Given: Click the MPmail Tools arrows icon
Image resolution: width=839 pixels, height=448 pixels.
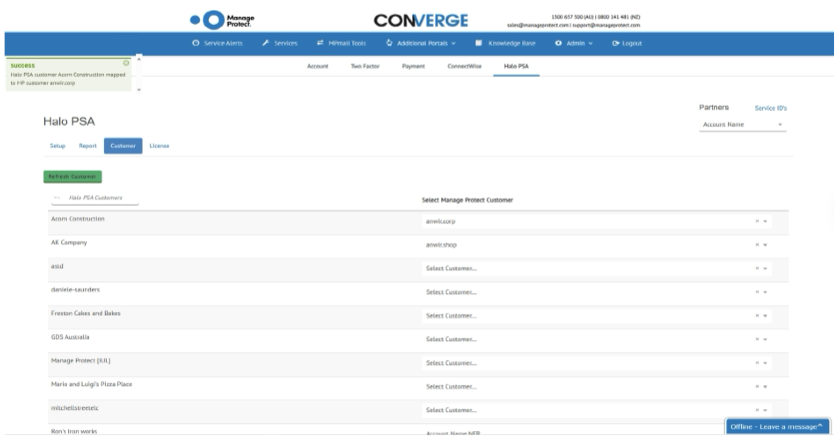Looking at the screenshot, I should [320, 43].
